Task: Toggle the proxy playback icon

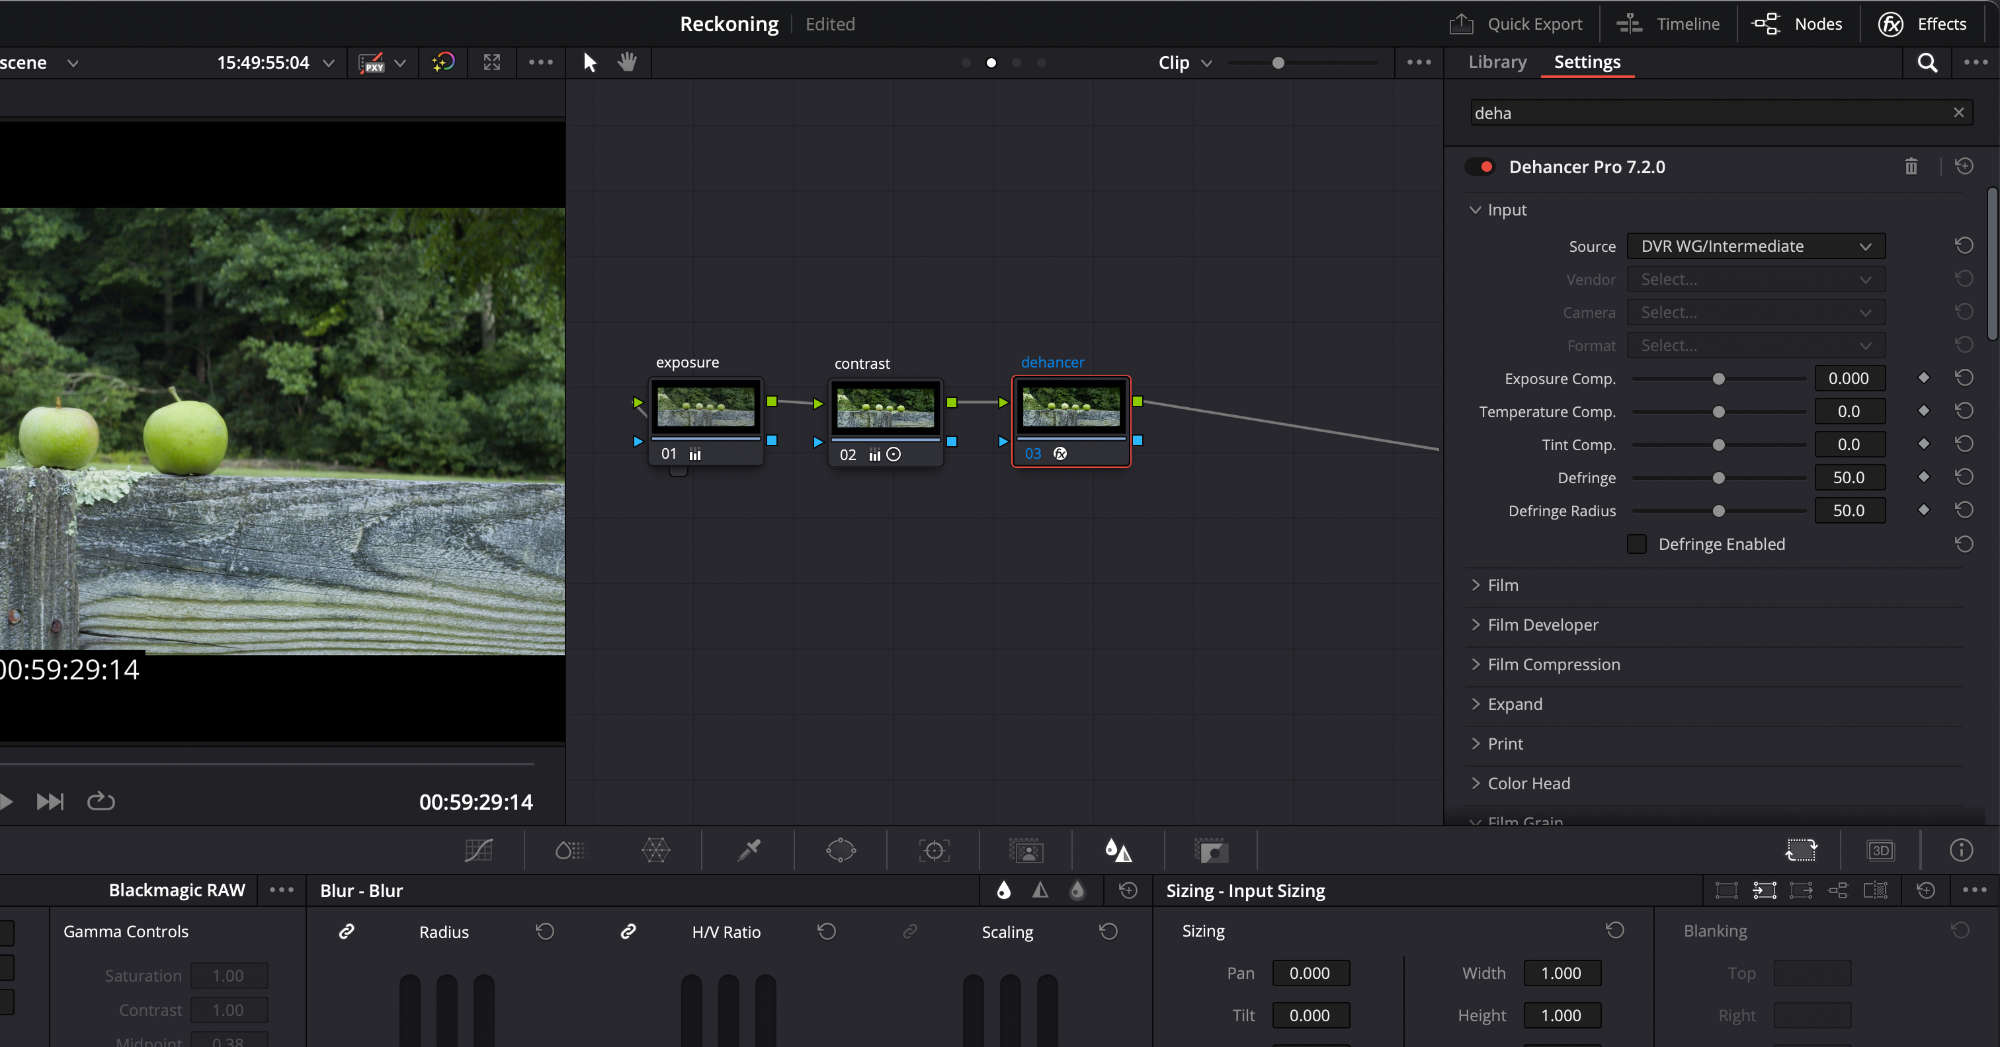Action: pyautogui.click(x=372, y=63)
